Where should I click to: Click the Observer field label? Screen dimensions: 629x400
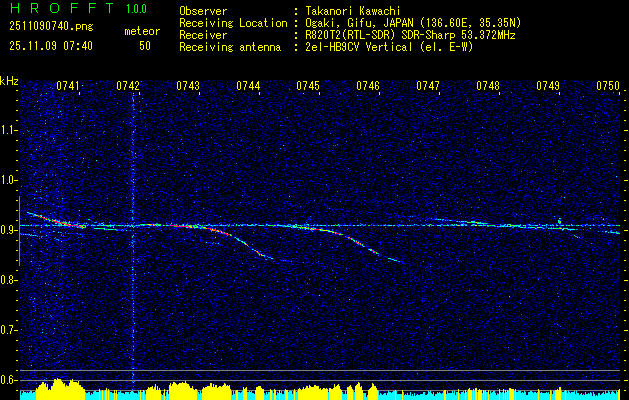point(203,11)
